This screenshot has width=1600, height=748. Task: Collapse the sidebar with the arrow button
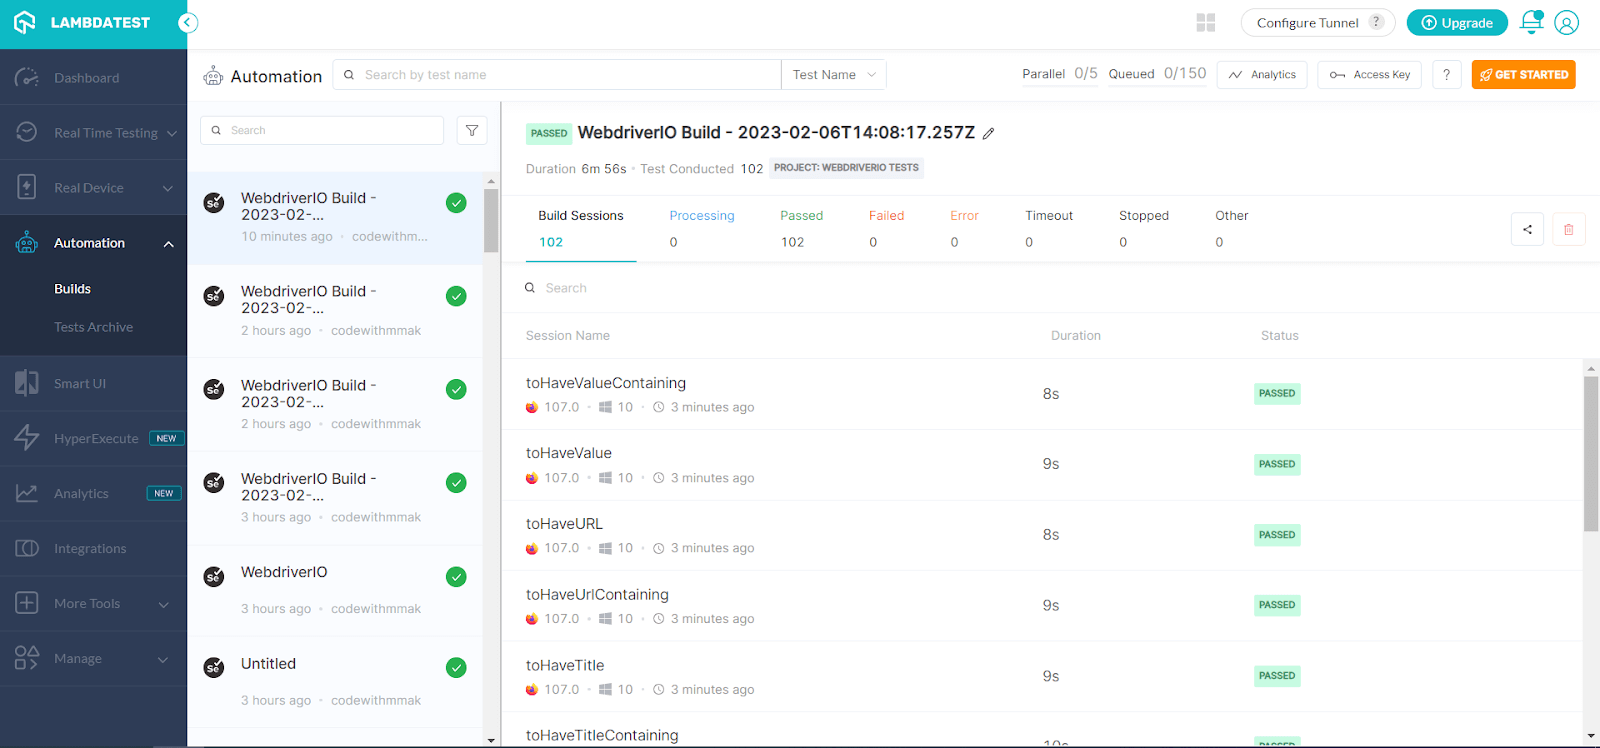(188, 23)
